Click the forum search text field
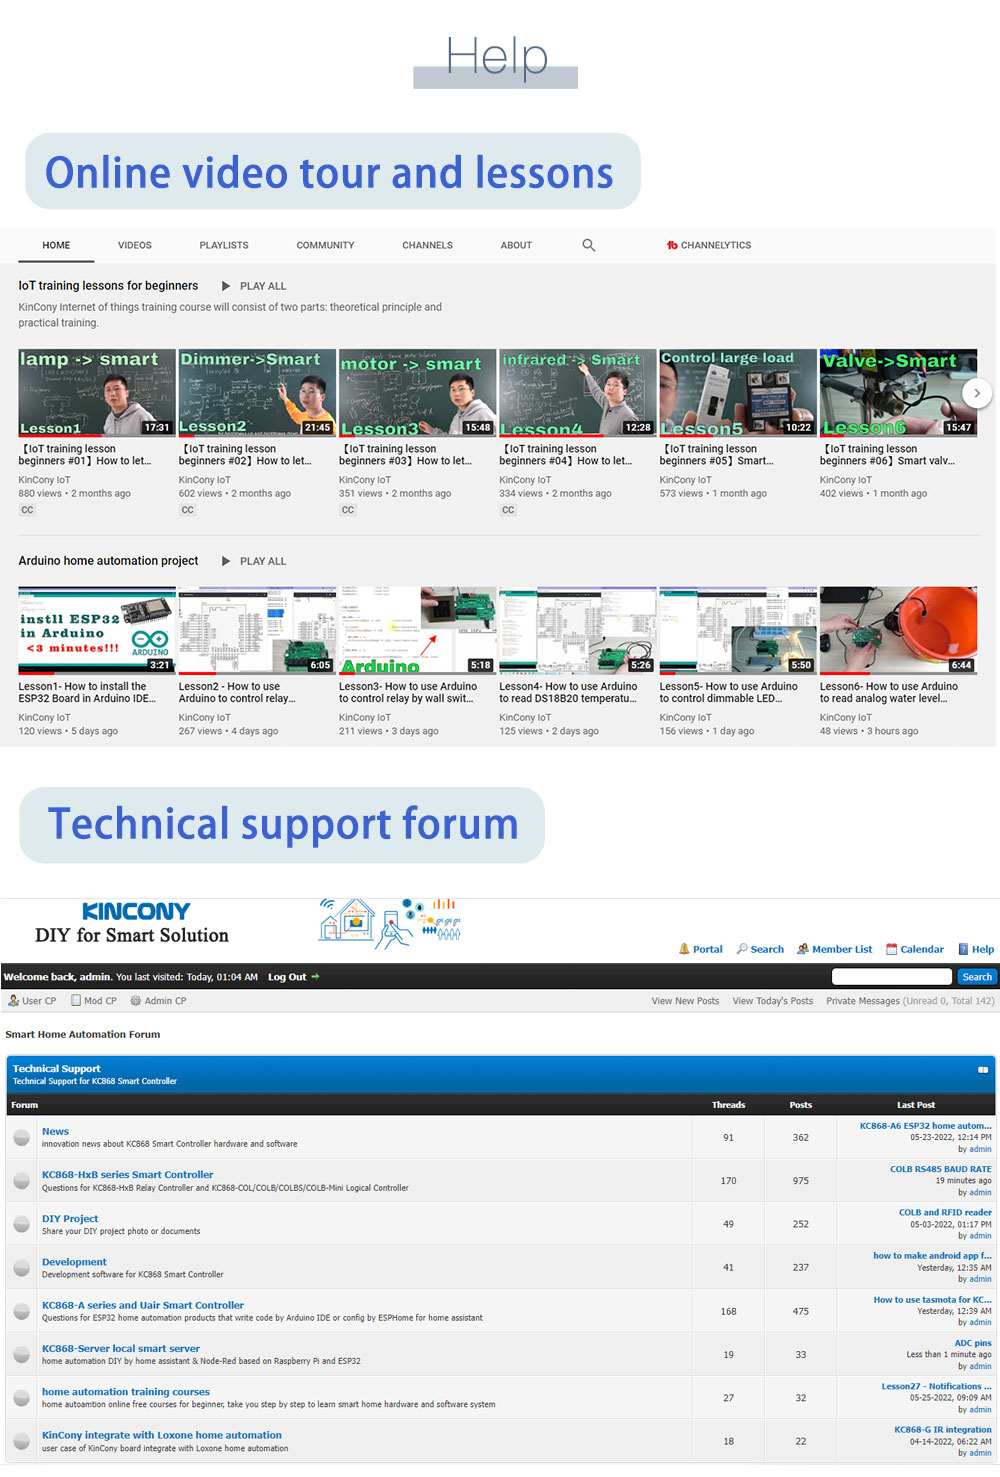Viewport: 1000px width, 1477px height. (891, 977)
